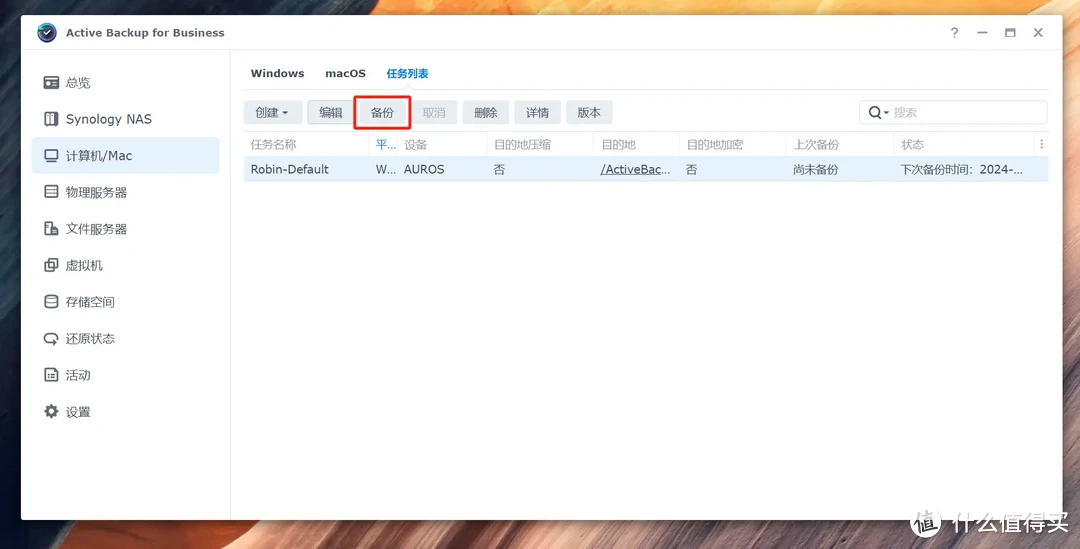Image resolution: width=1080 pixels, height=549 pixels.
Task: Click the 虚拟机 virtual machine icon
Action: pyautogui.click(x=52, y=265)
